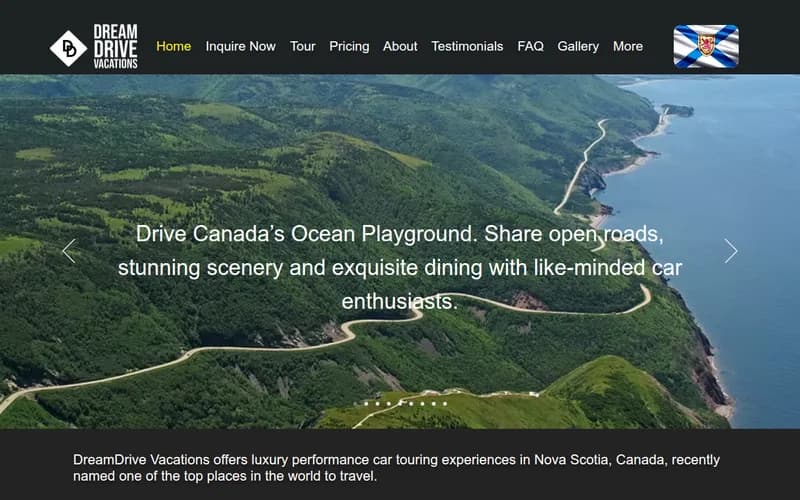Open the Testimonials page
This screenshot has width=800, height=500.
click(x=467, y=46)
